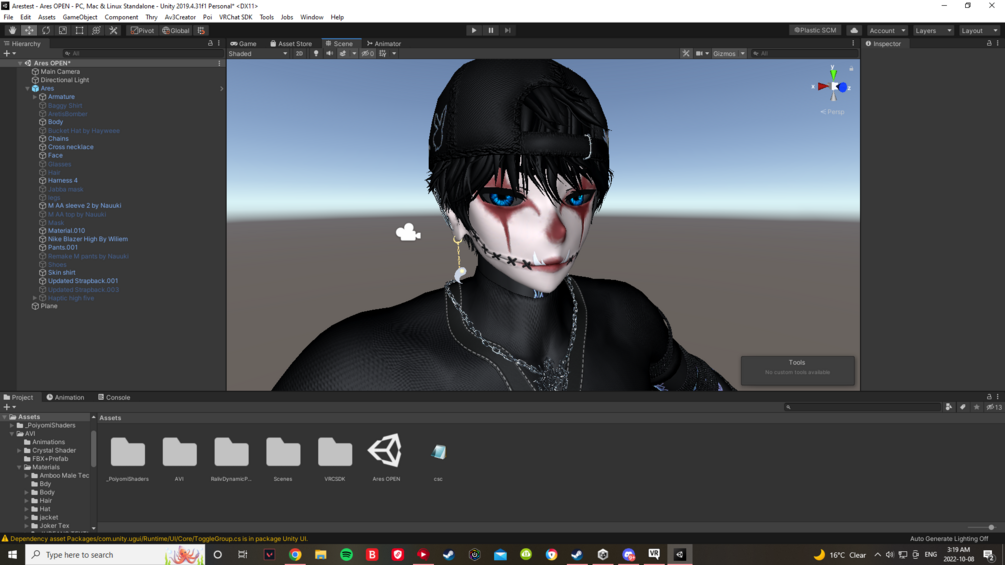1005x565 pixels.
Task: Click the Gizmos button
Action: 724,53
